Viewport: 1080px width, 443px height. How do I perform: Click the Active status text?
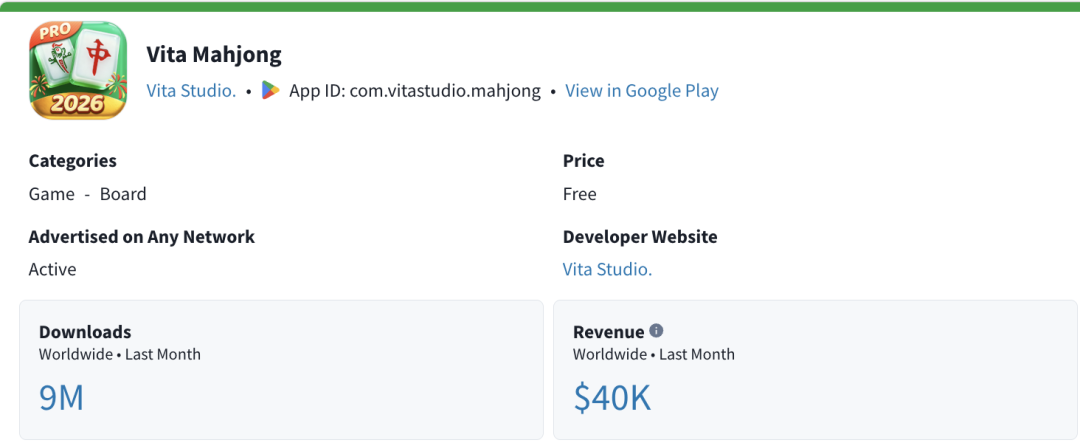click(52, 269)
